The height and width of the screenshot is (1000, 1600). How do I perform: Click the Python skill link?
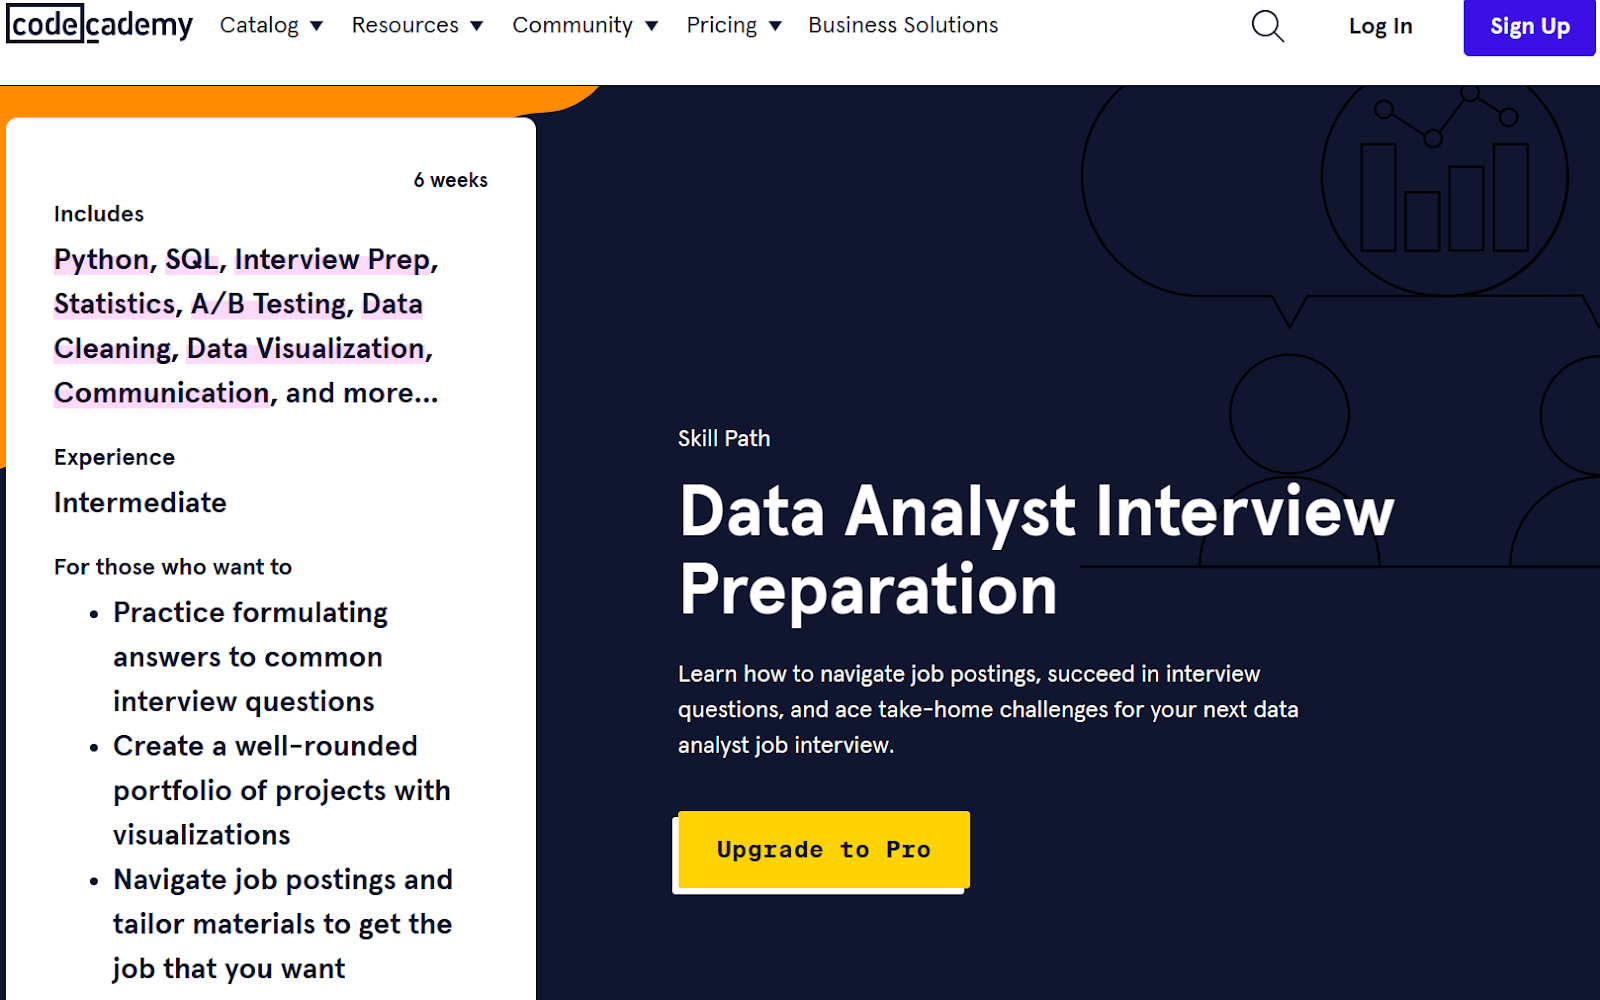101,260
